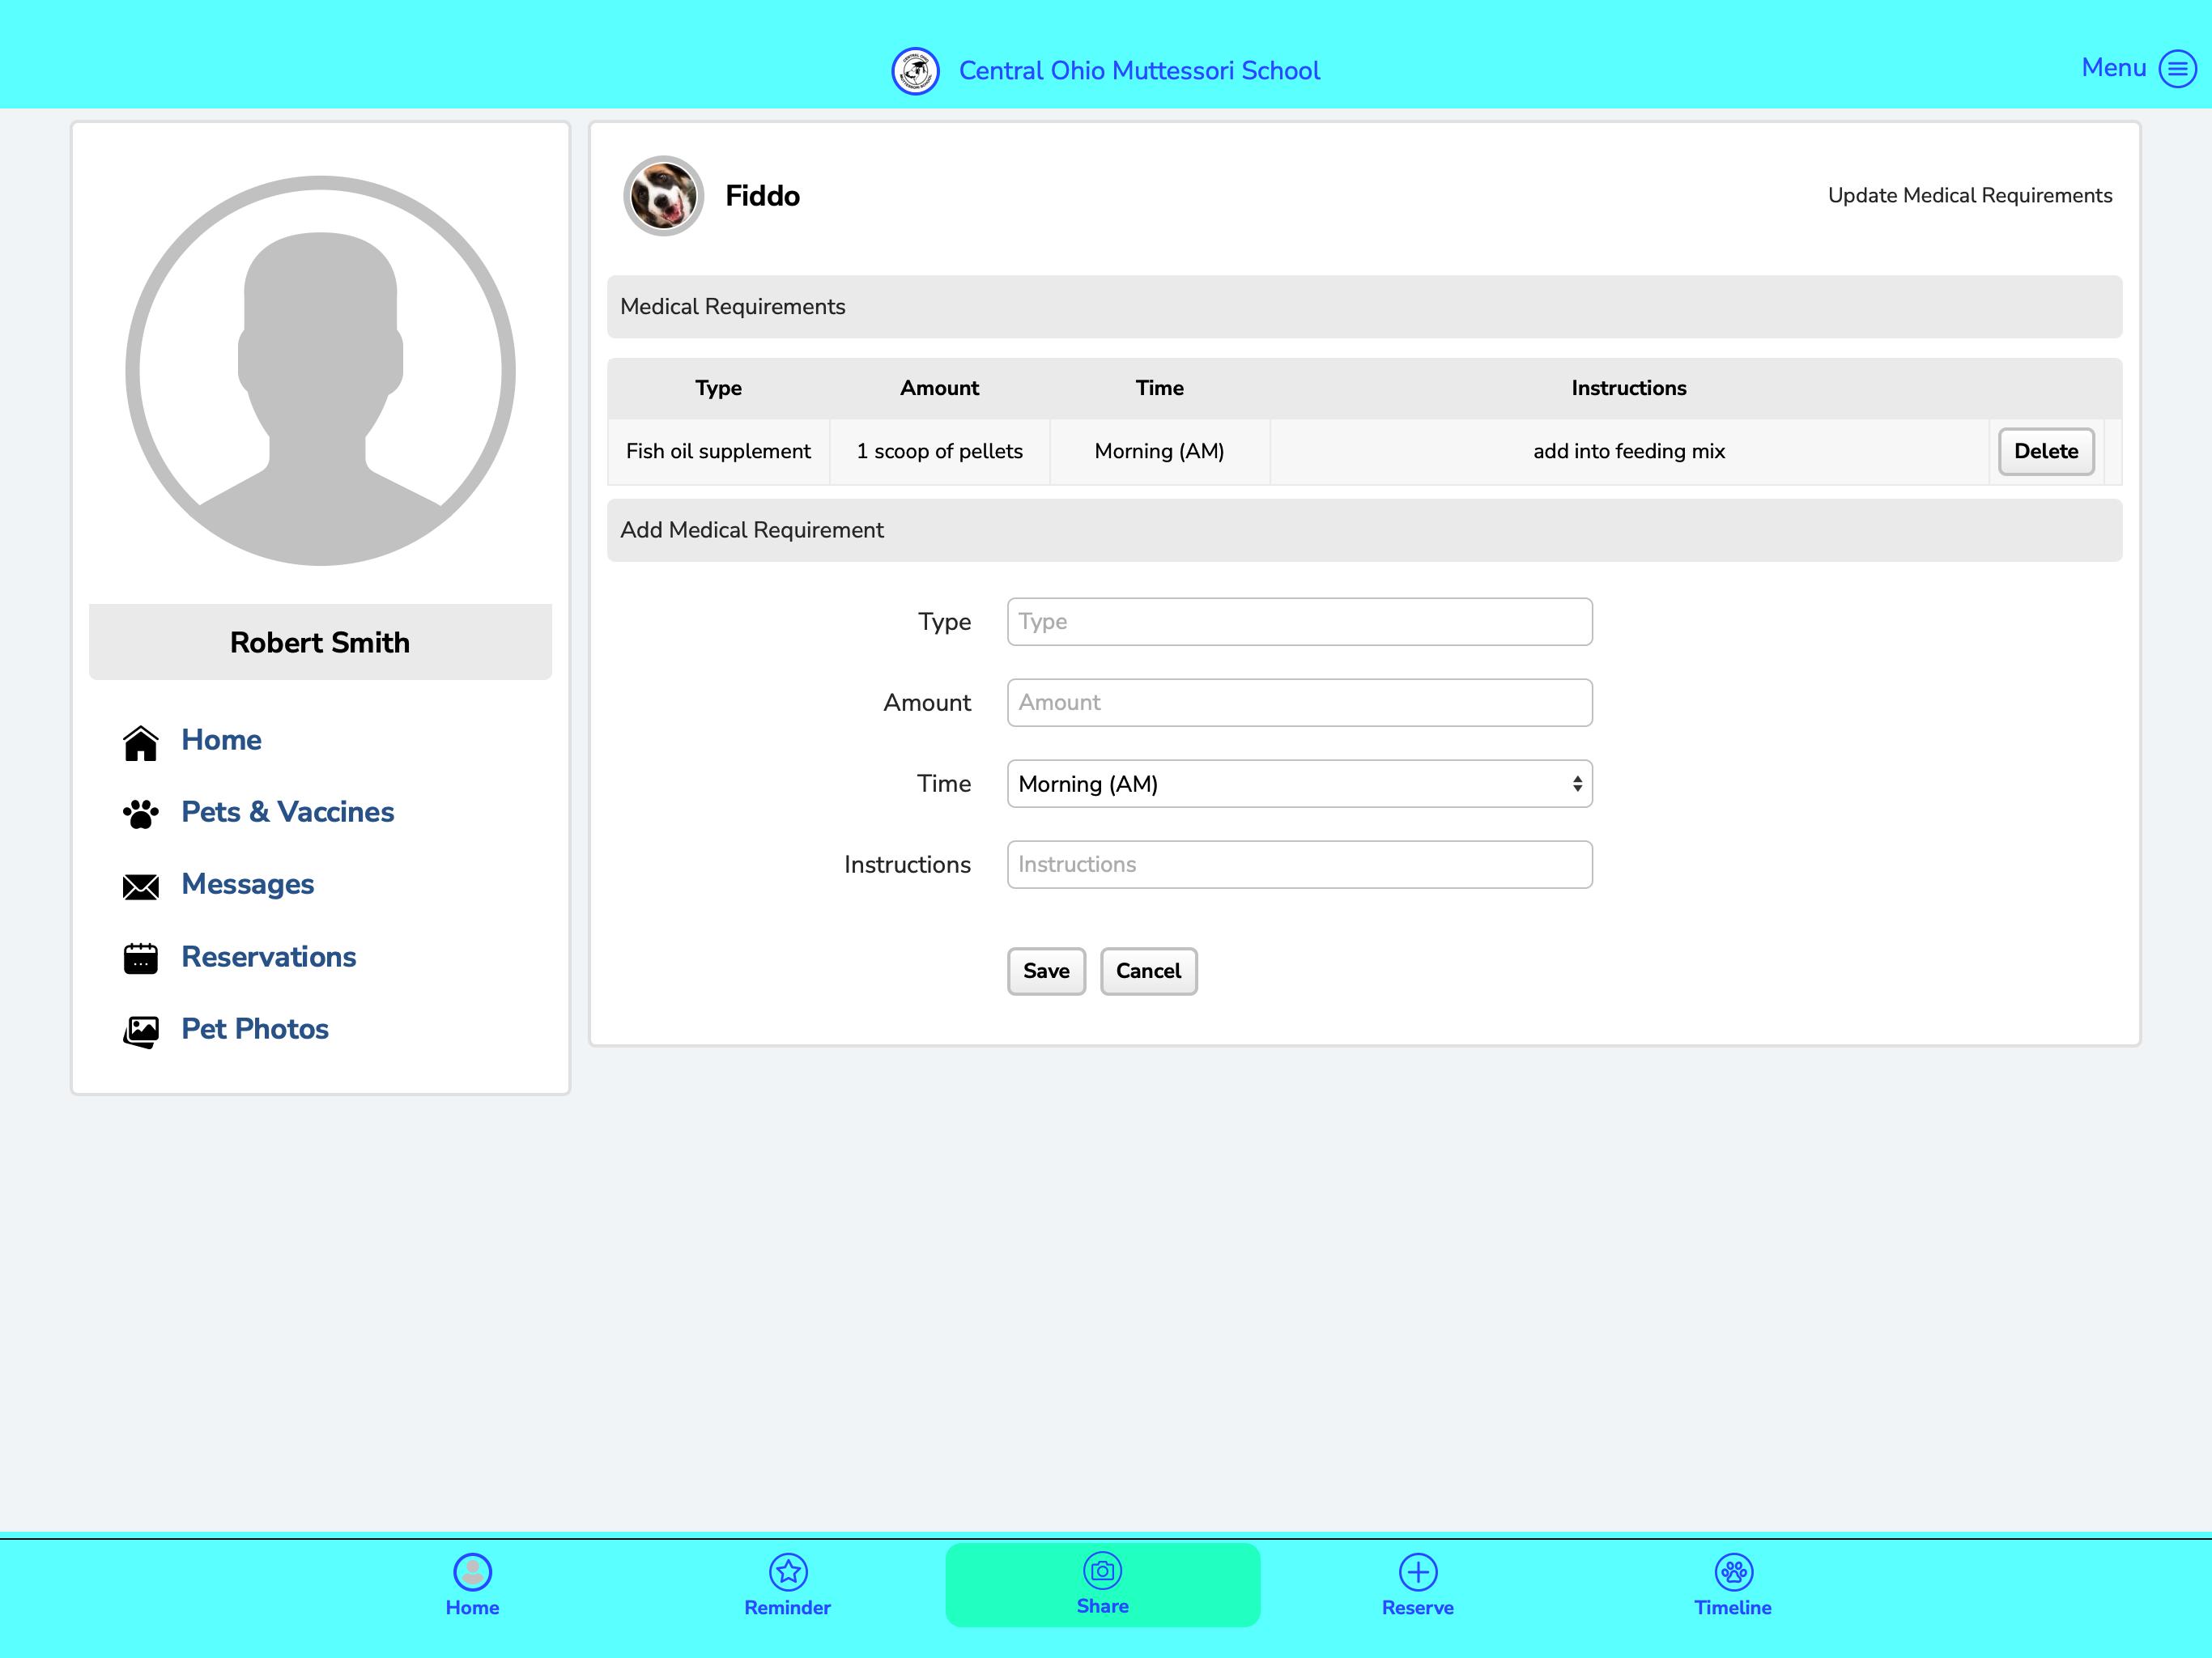Tap the Share camera icon in bottom bar
The height and width of the screenshot is (1658, 2212).
[1102, 1570]
